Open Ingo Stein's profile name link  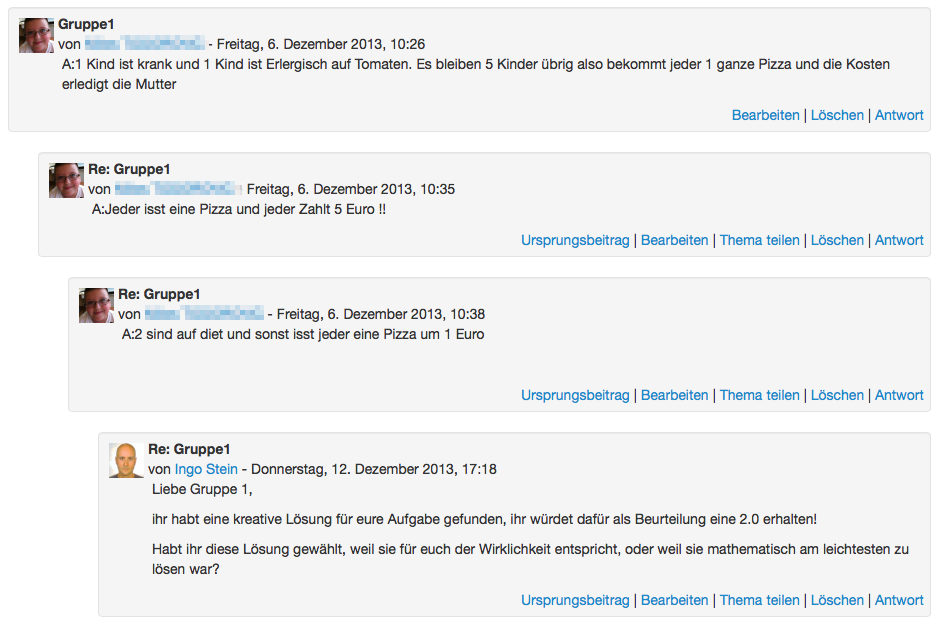206,469
